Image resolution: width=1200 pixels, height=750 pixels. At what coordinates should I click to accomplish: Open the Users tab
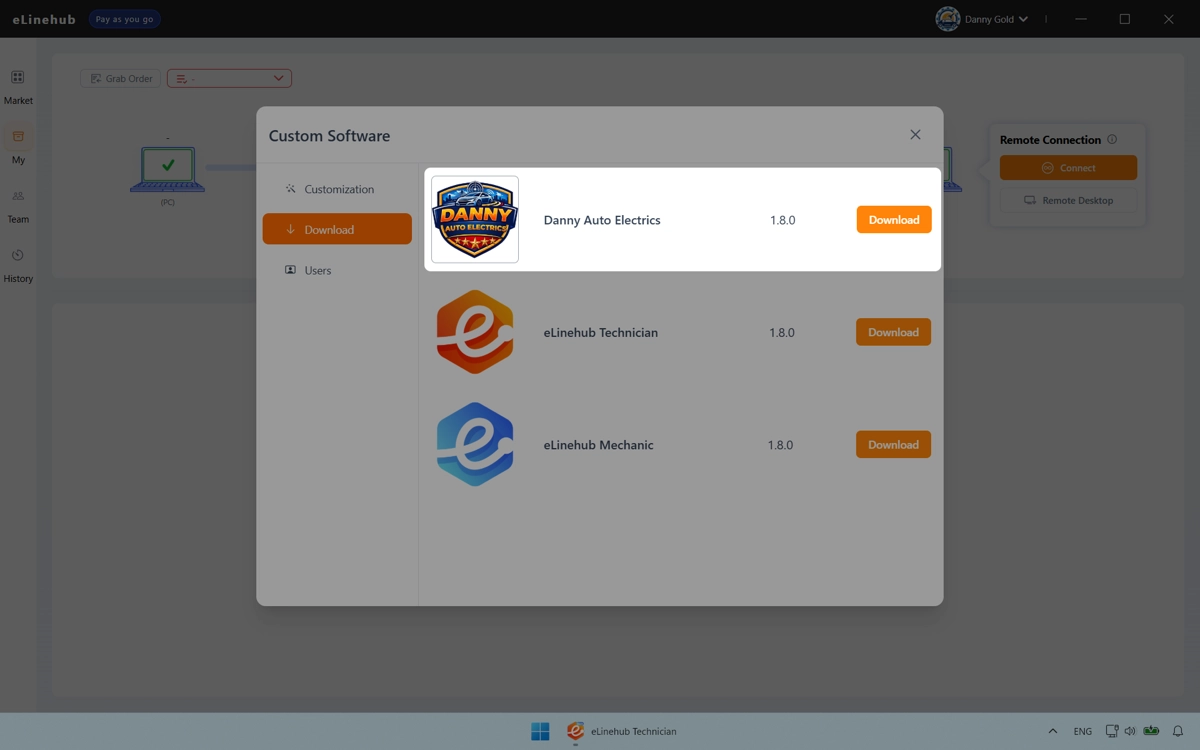click(x=337, y=270)
